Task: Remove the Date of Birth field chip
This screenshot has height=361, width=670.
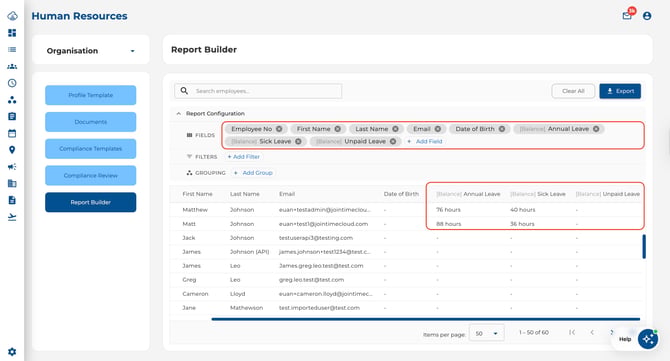Action: coord(502,129)
